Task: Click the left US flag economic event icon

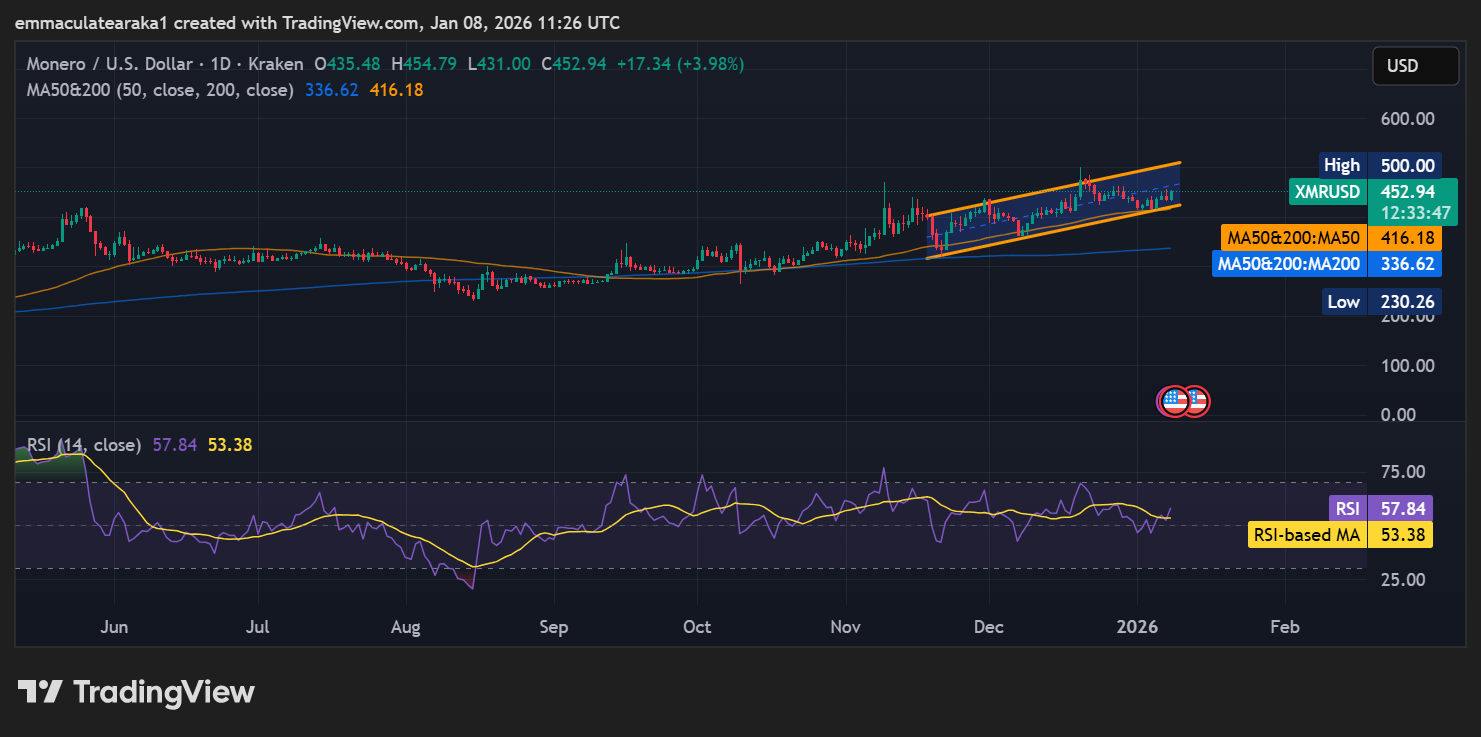Action: pyautogui.click(x=1174, y=401)
